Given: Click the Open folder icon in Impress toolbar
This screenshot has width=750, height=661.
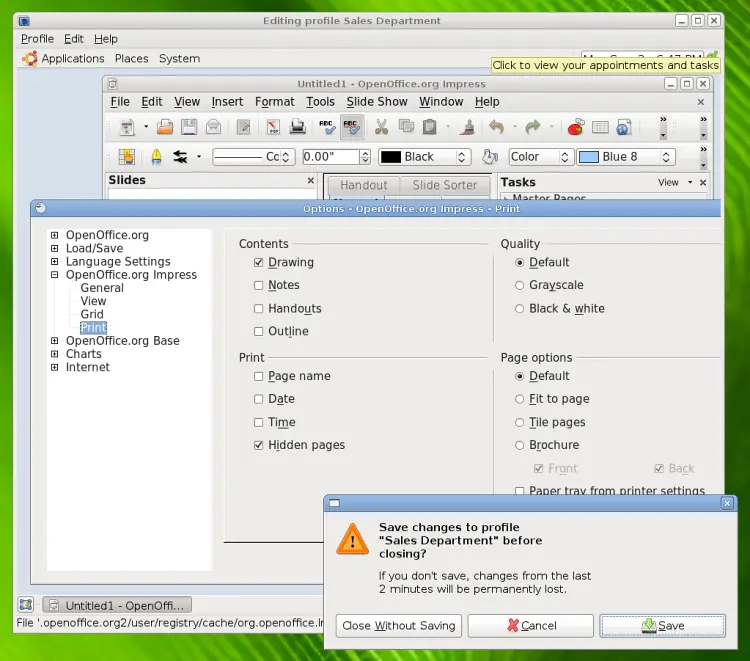Looking at the screenshot, I should pyautogui.click(x=165, y=127).
